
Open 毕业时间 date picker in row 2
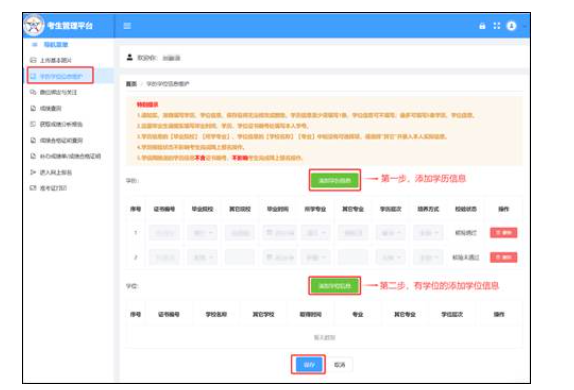[279, 257]
